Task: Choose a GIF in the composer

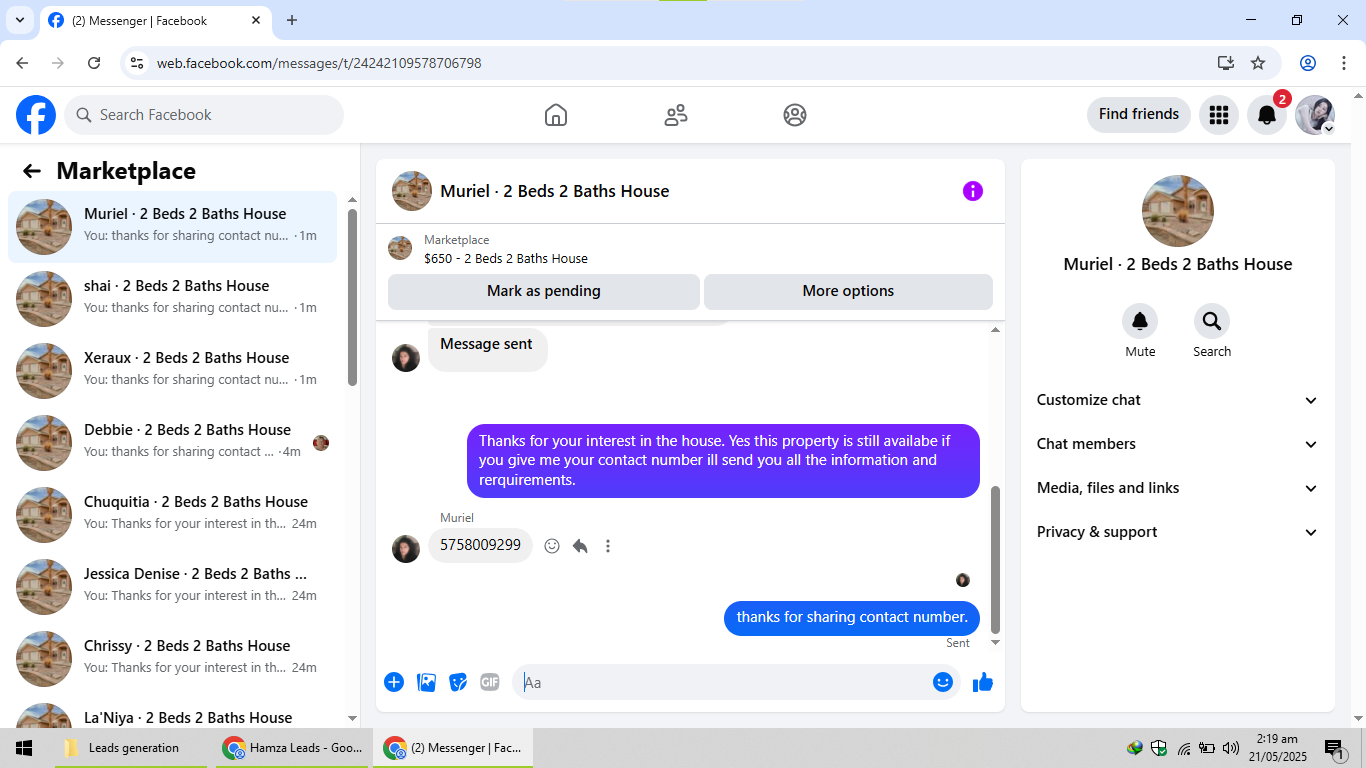Action: (x=490, y=682)
